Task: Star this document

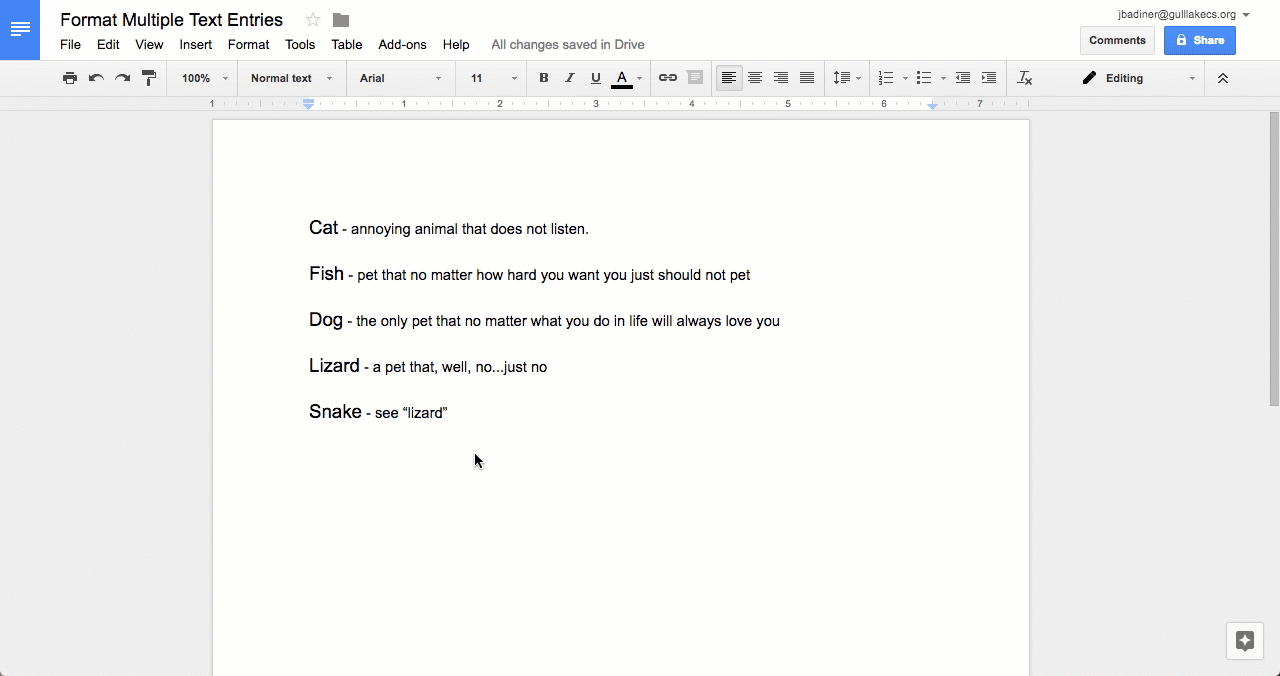Action: coord(313,20)
